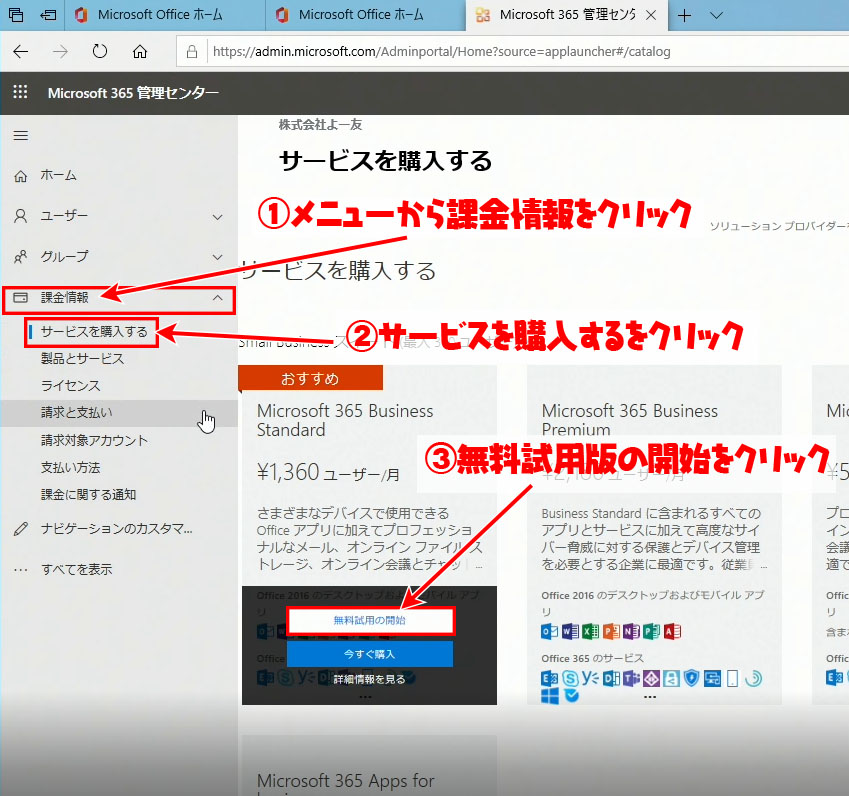Switch to the second Microsoft Office ホーム tab
This screenshot has height=796, width=849.
365,15
